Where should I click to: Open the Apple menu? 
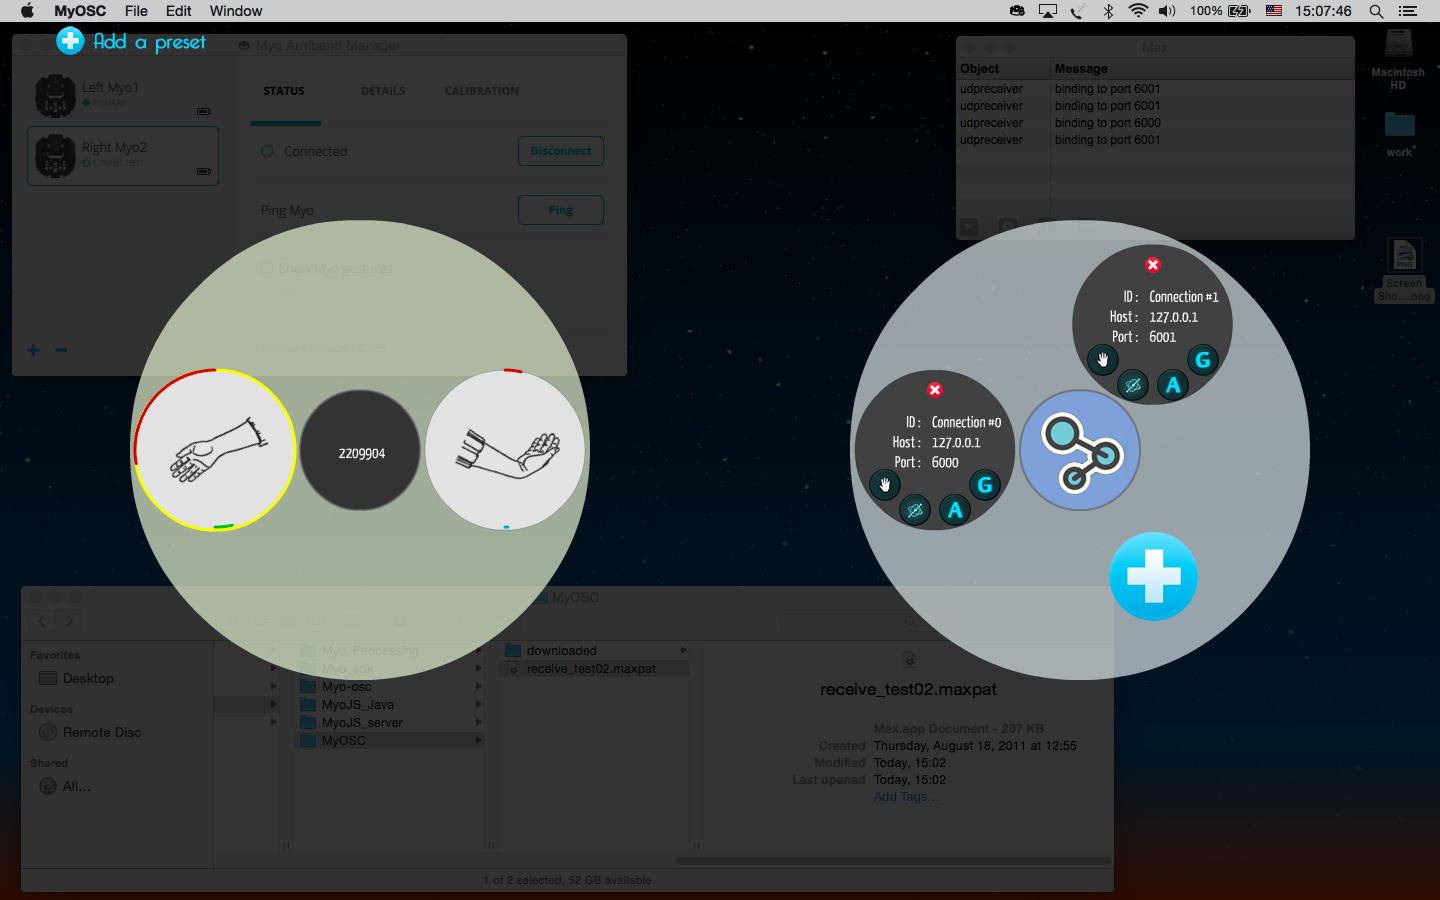pos(27,11)
